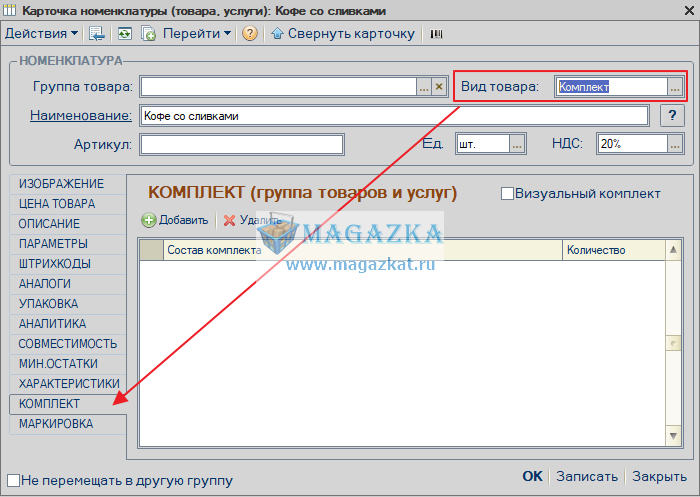Click the Группа товара input field
Image resolution: width=700 pixels, height=497 pixels.
[279, 87]
